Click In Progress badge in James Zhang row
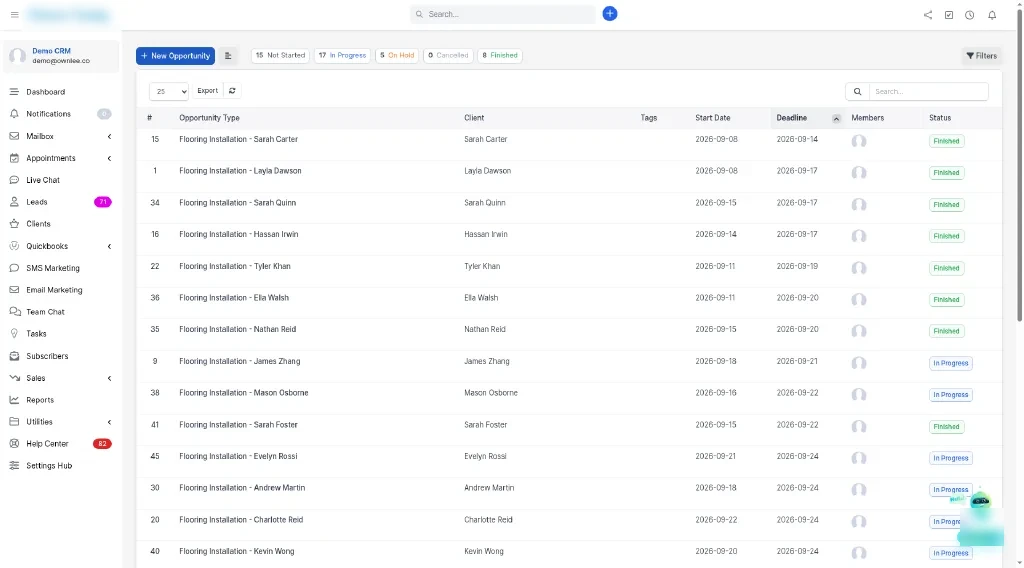 tap(950, 363)
